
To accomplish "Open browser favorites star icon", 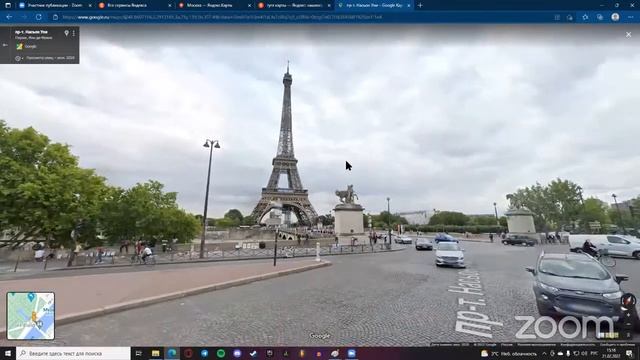I will click(585, 17).
